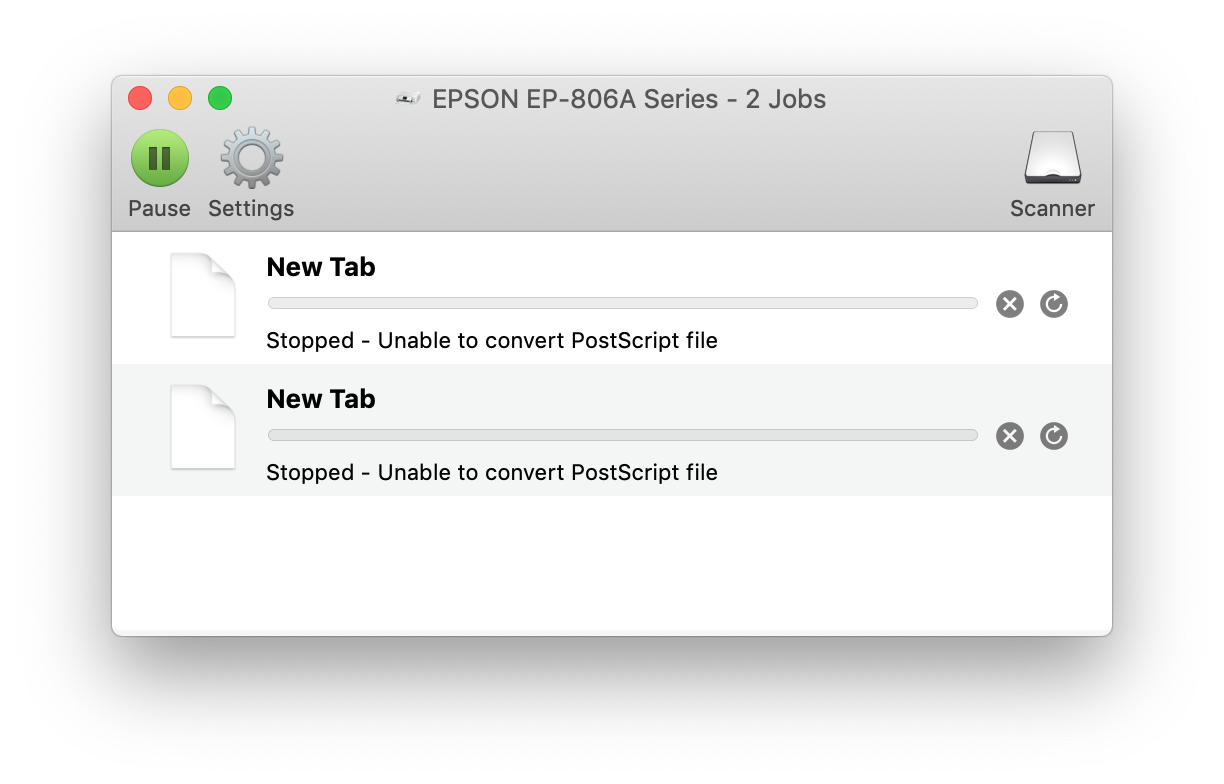The image size is (1224, 784).
Task: Click the Settings label text
Action: tap(251, 209)
